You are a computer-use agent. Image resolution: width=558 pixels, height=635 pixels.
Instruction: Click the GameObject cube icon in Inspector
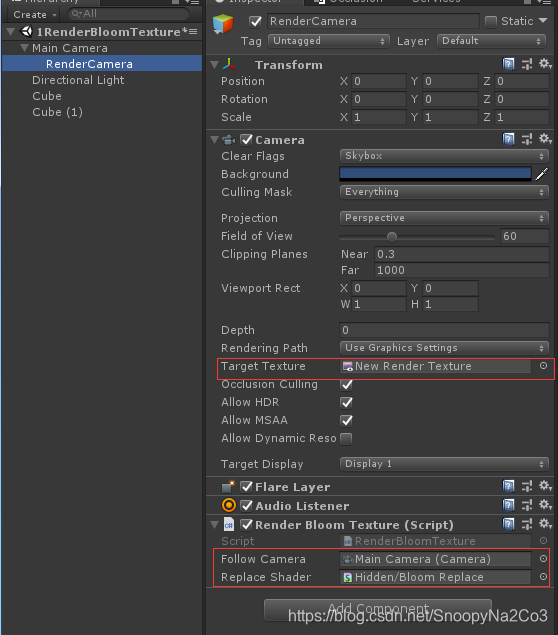(x=223, y=24)
